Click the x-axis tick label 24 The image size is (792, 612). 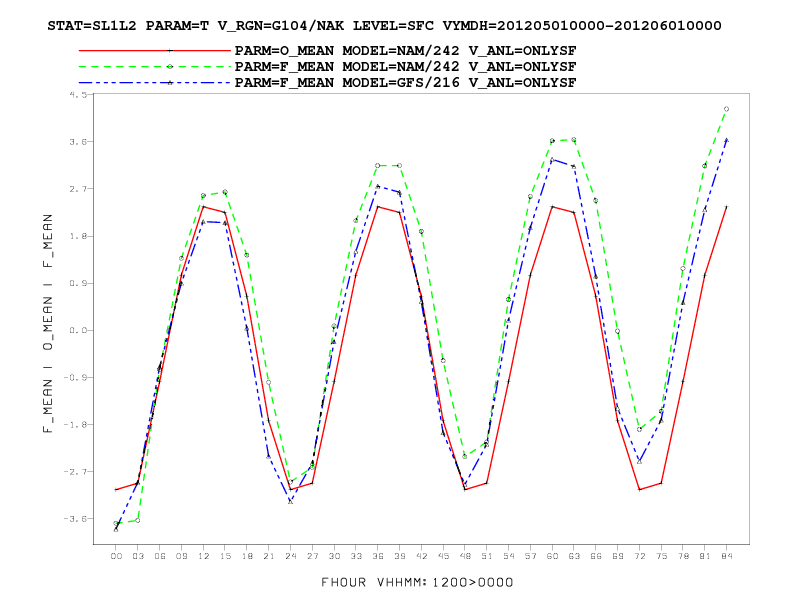[290, 556]
